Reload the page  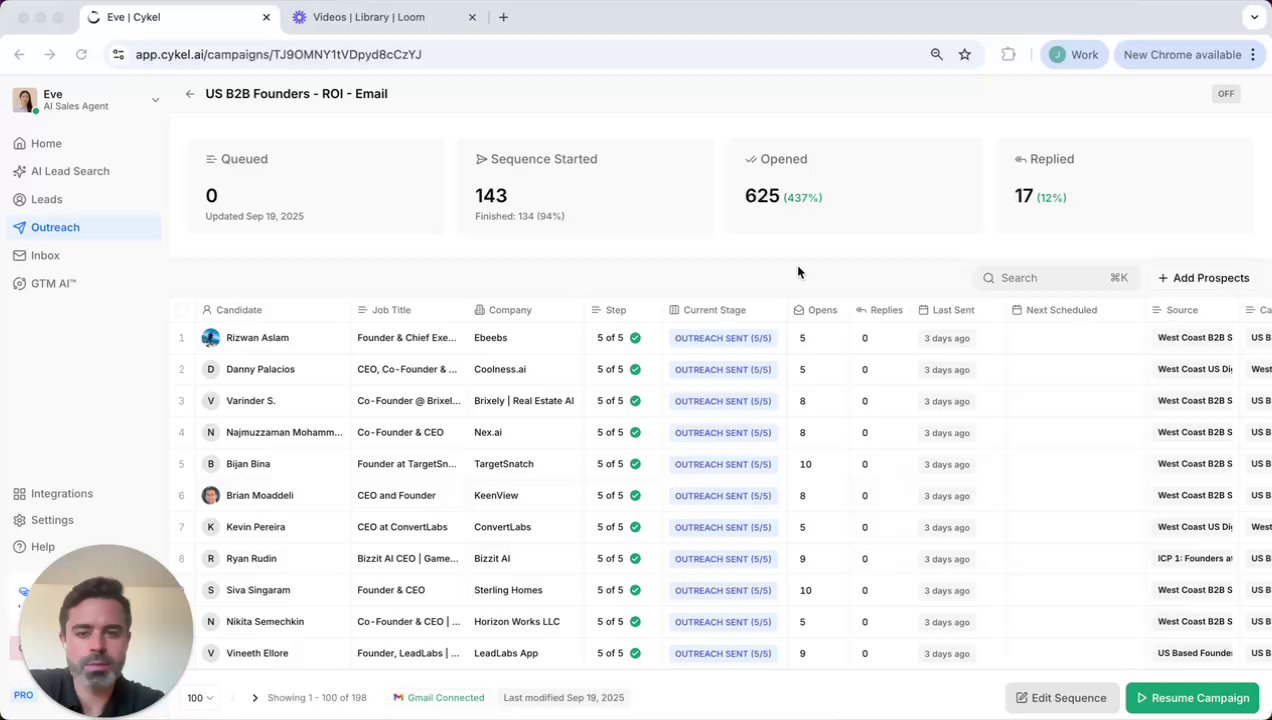(x=81, y=54)
